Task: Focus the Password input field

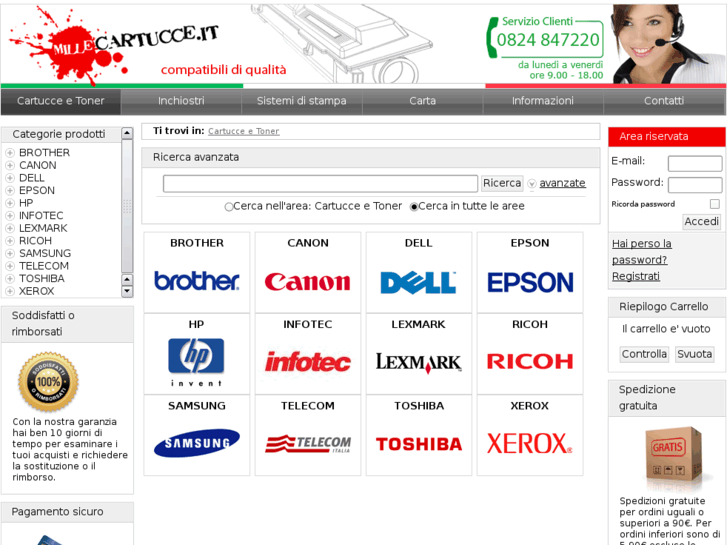Action: (695, 185)
